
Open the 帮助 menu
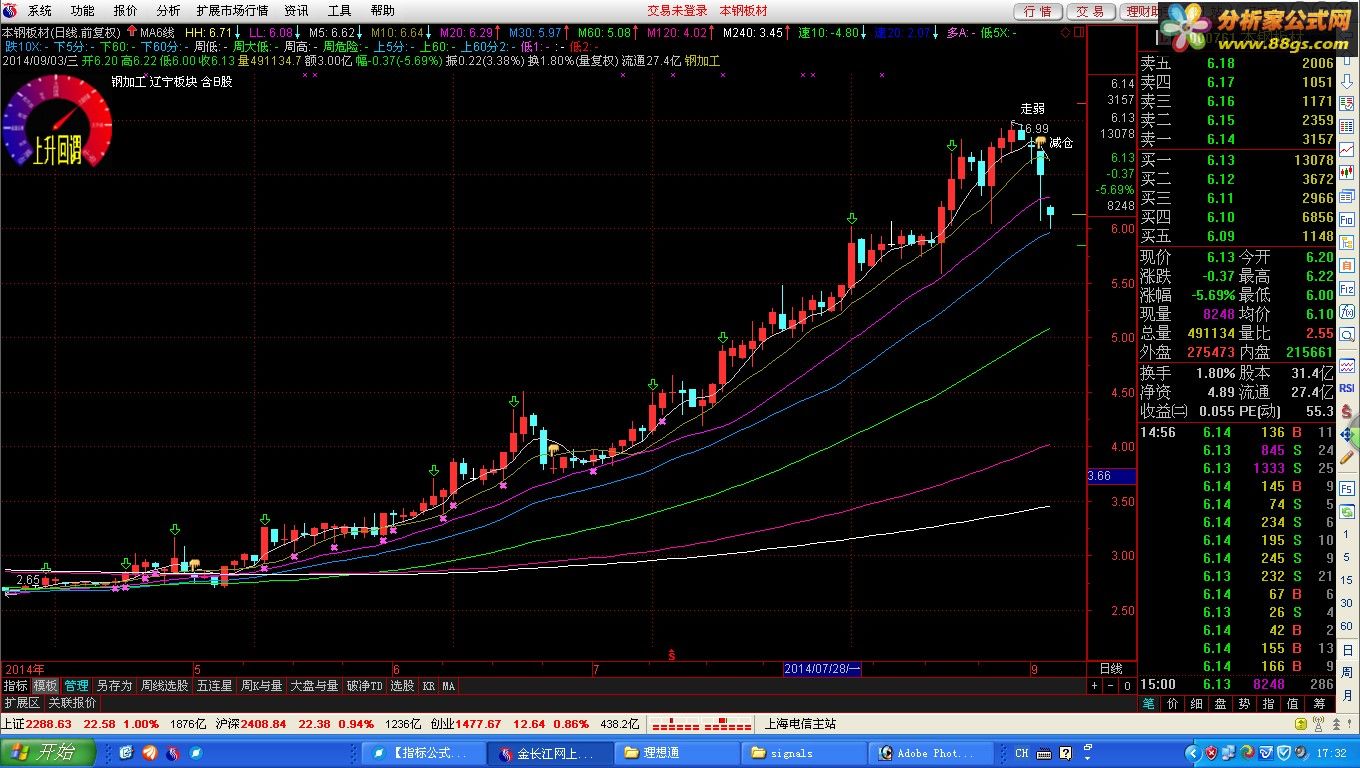tap(382, 10)
